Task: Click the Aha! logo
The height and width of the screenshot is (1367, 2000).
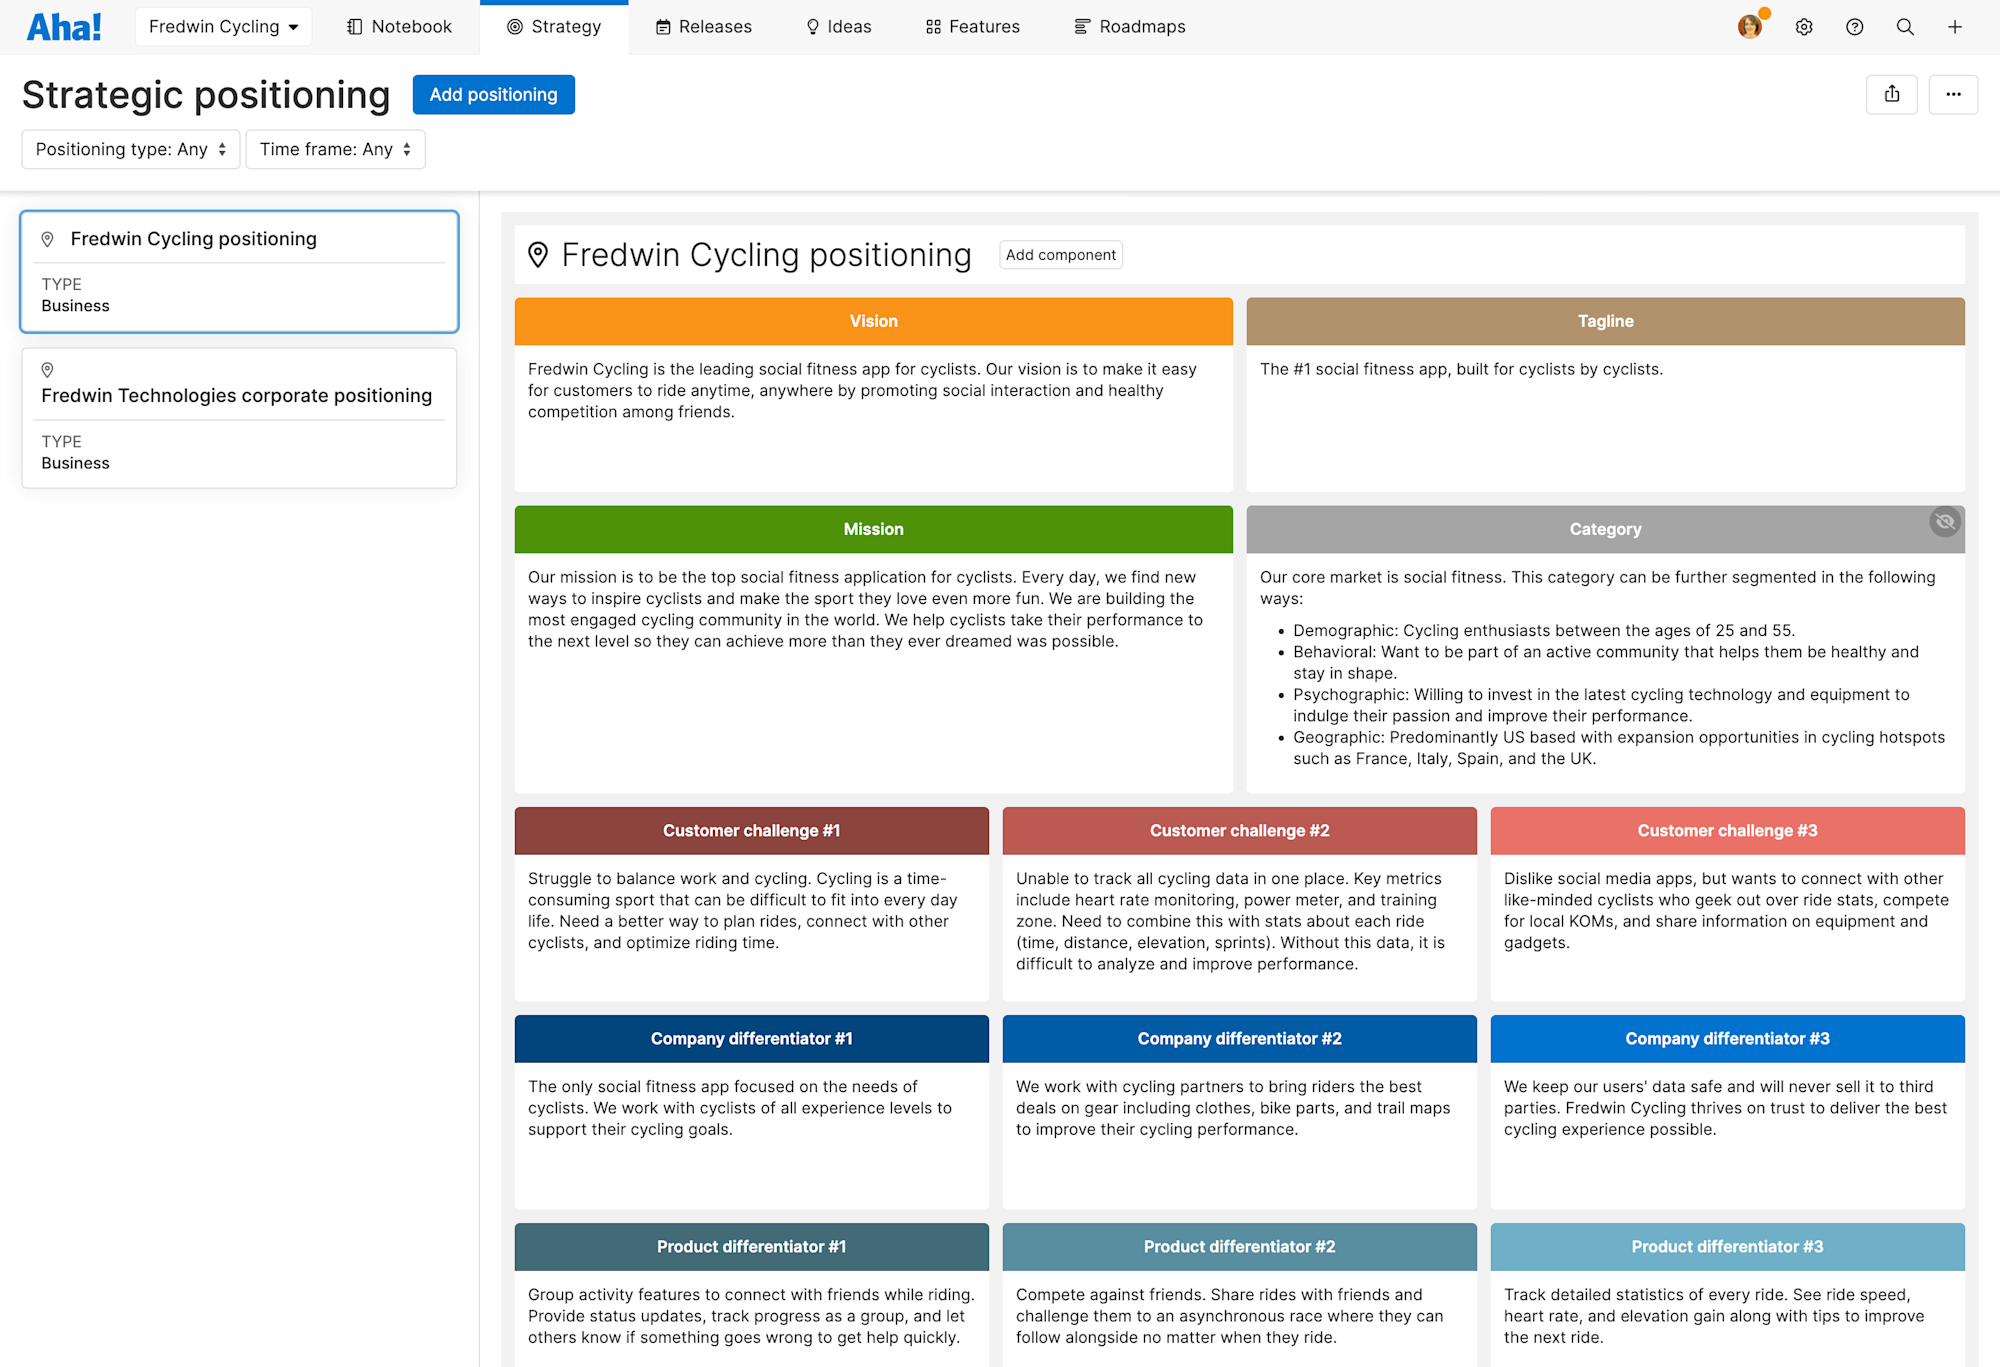Action: click(x=64, y=27)
